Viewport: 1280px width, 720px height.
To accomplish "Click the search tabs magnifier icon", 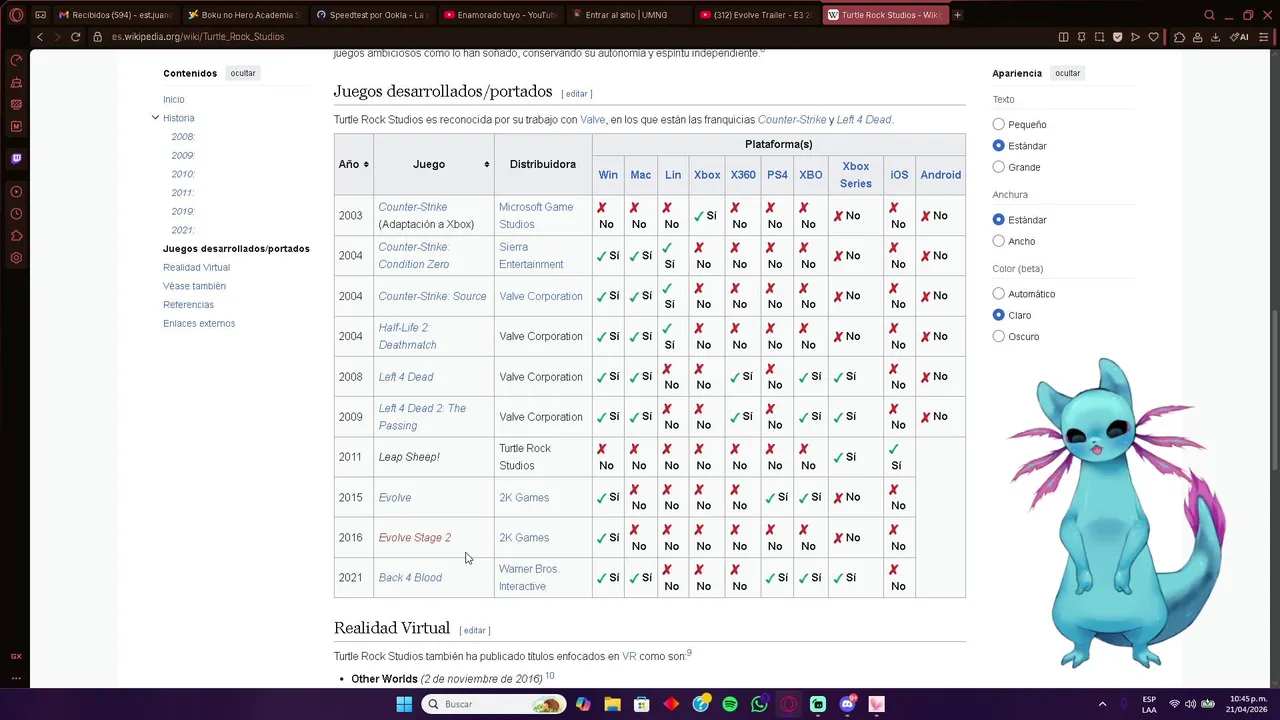I will [x=1209, y=15].
